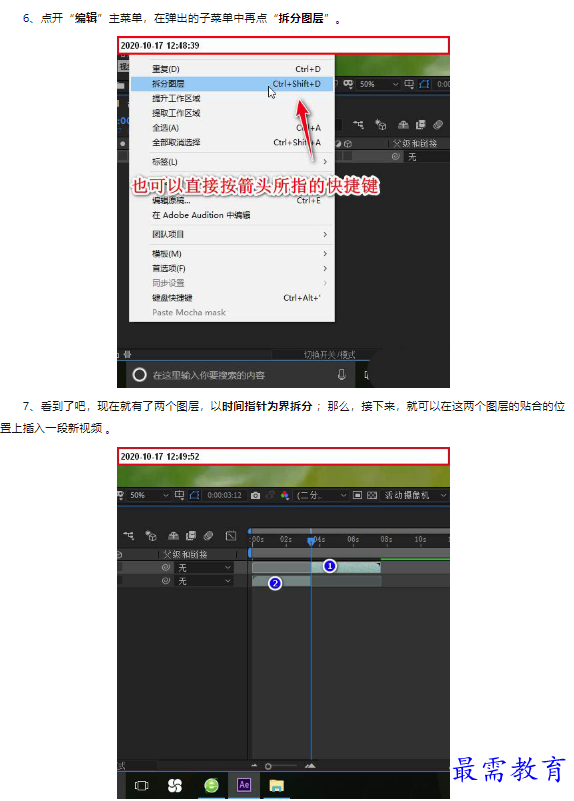
Task: Click frame blending icon in timeline screenshot
Action: tap(191, 535)
